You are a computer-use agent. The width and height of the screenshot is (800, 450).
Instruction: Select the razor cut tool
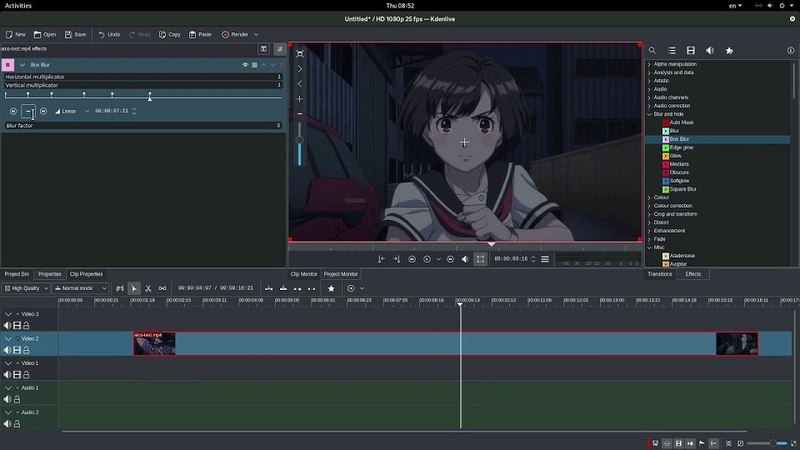[148, 288]
